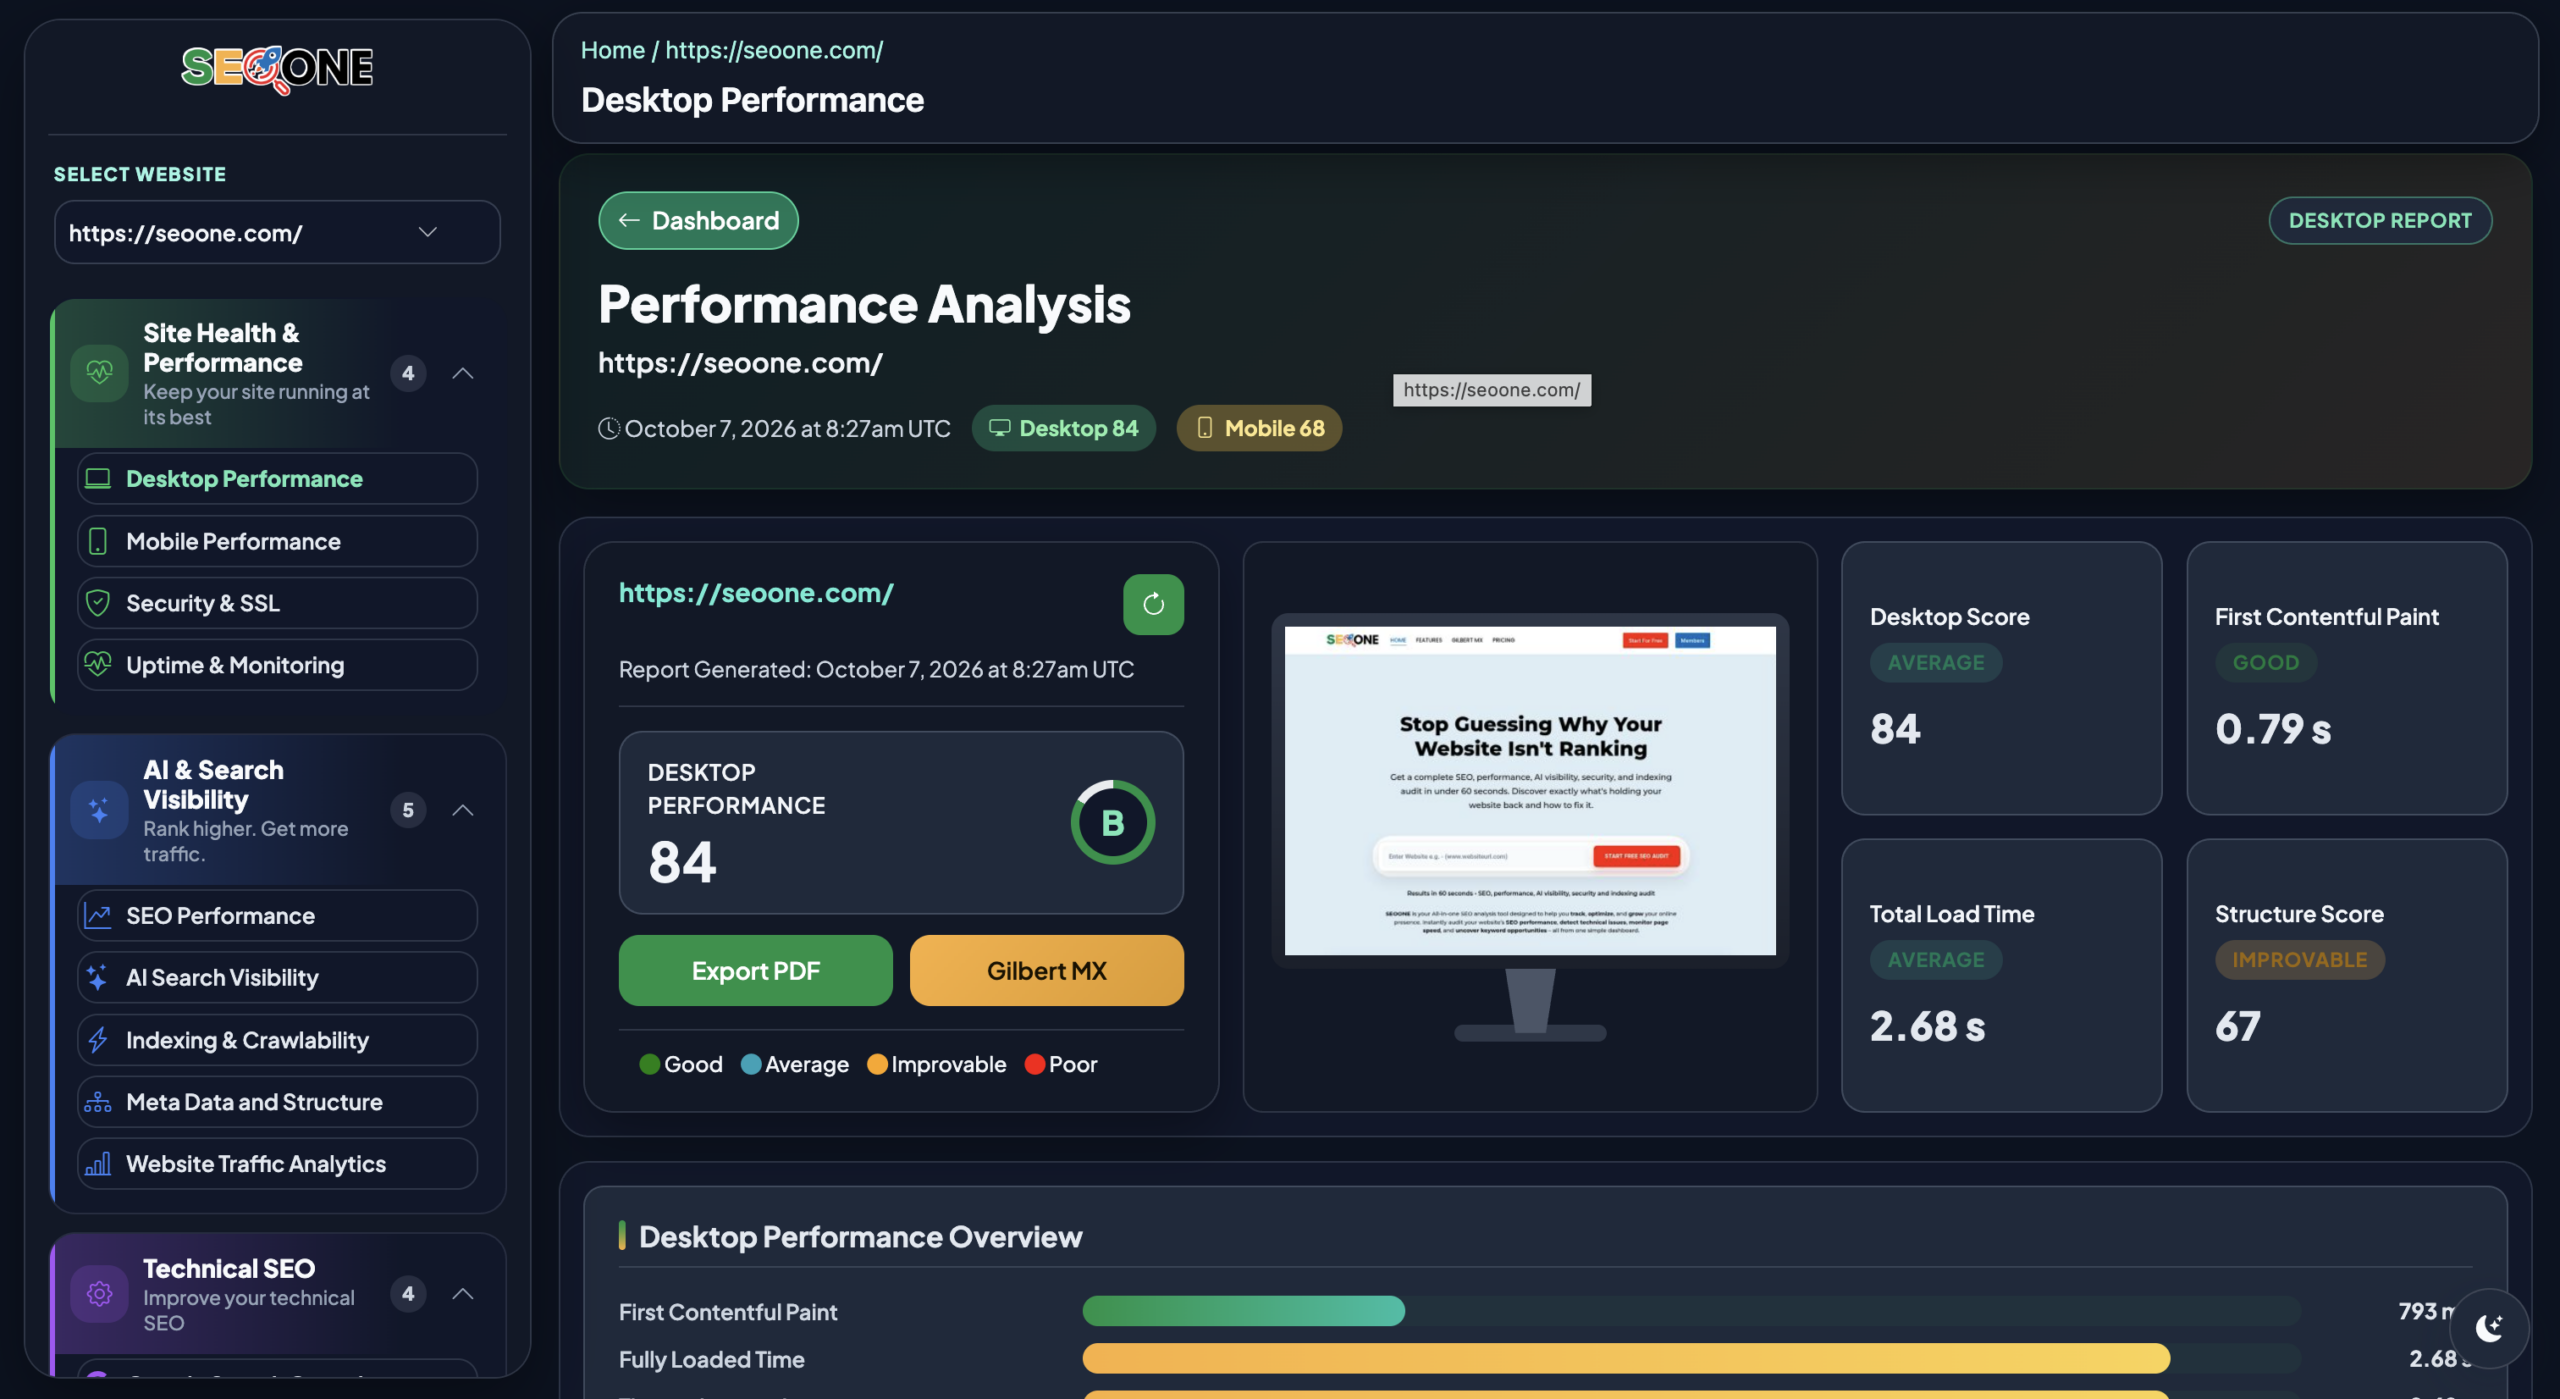This screenshot has width=2560, height=1399.
Task: Collapse the AI & Search Visibility section
Action: (x=462, y=810)
